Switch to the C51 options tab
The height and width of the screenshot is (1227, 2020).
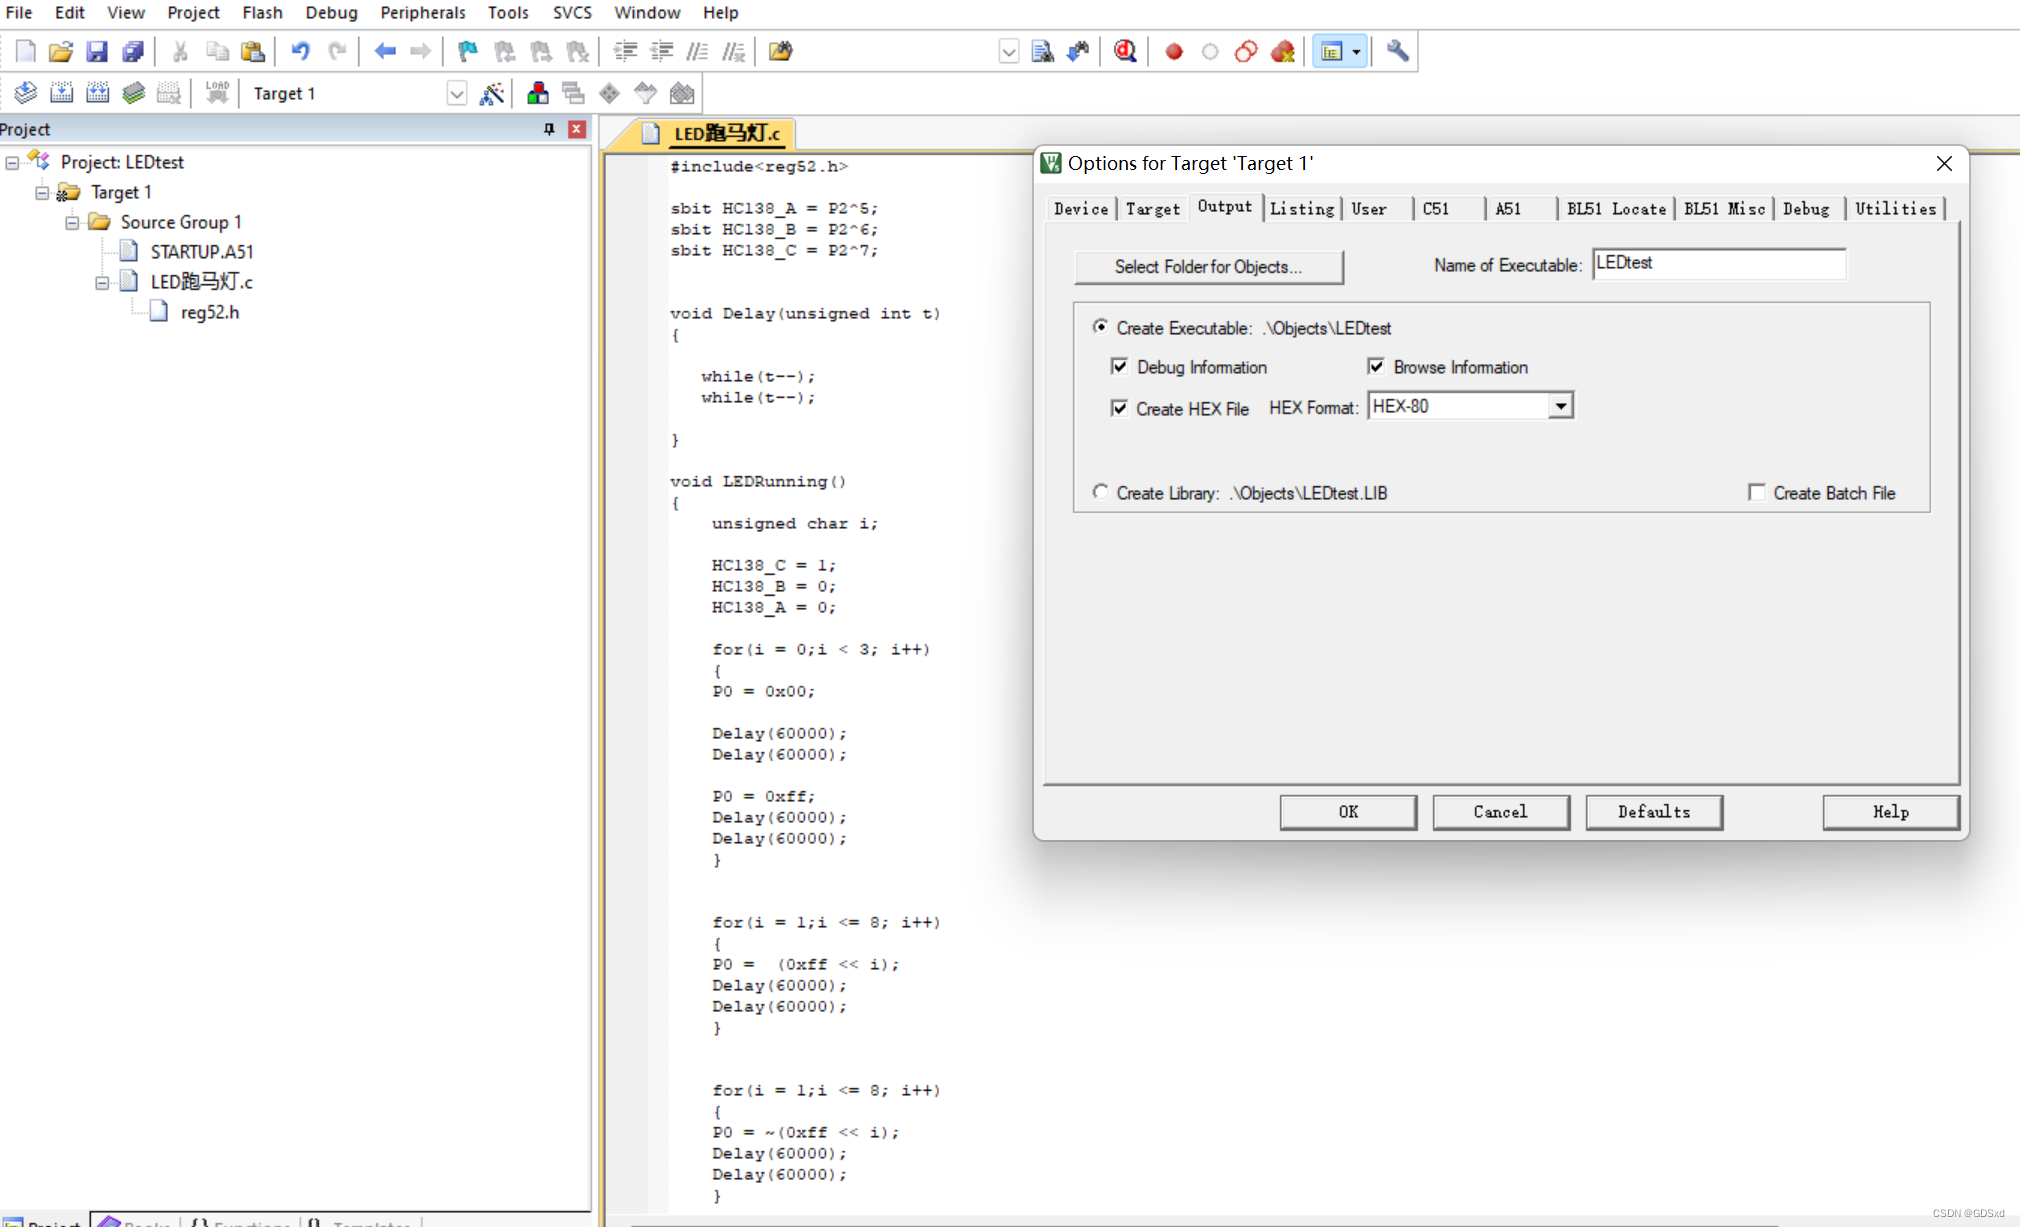point(1435,208)
